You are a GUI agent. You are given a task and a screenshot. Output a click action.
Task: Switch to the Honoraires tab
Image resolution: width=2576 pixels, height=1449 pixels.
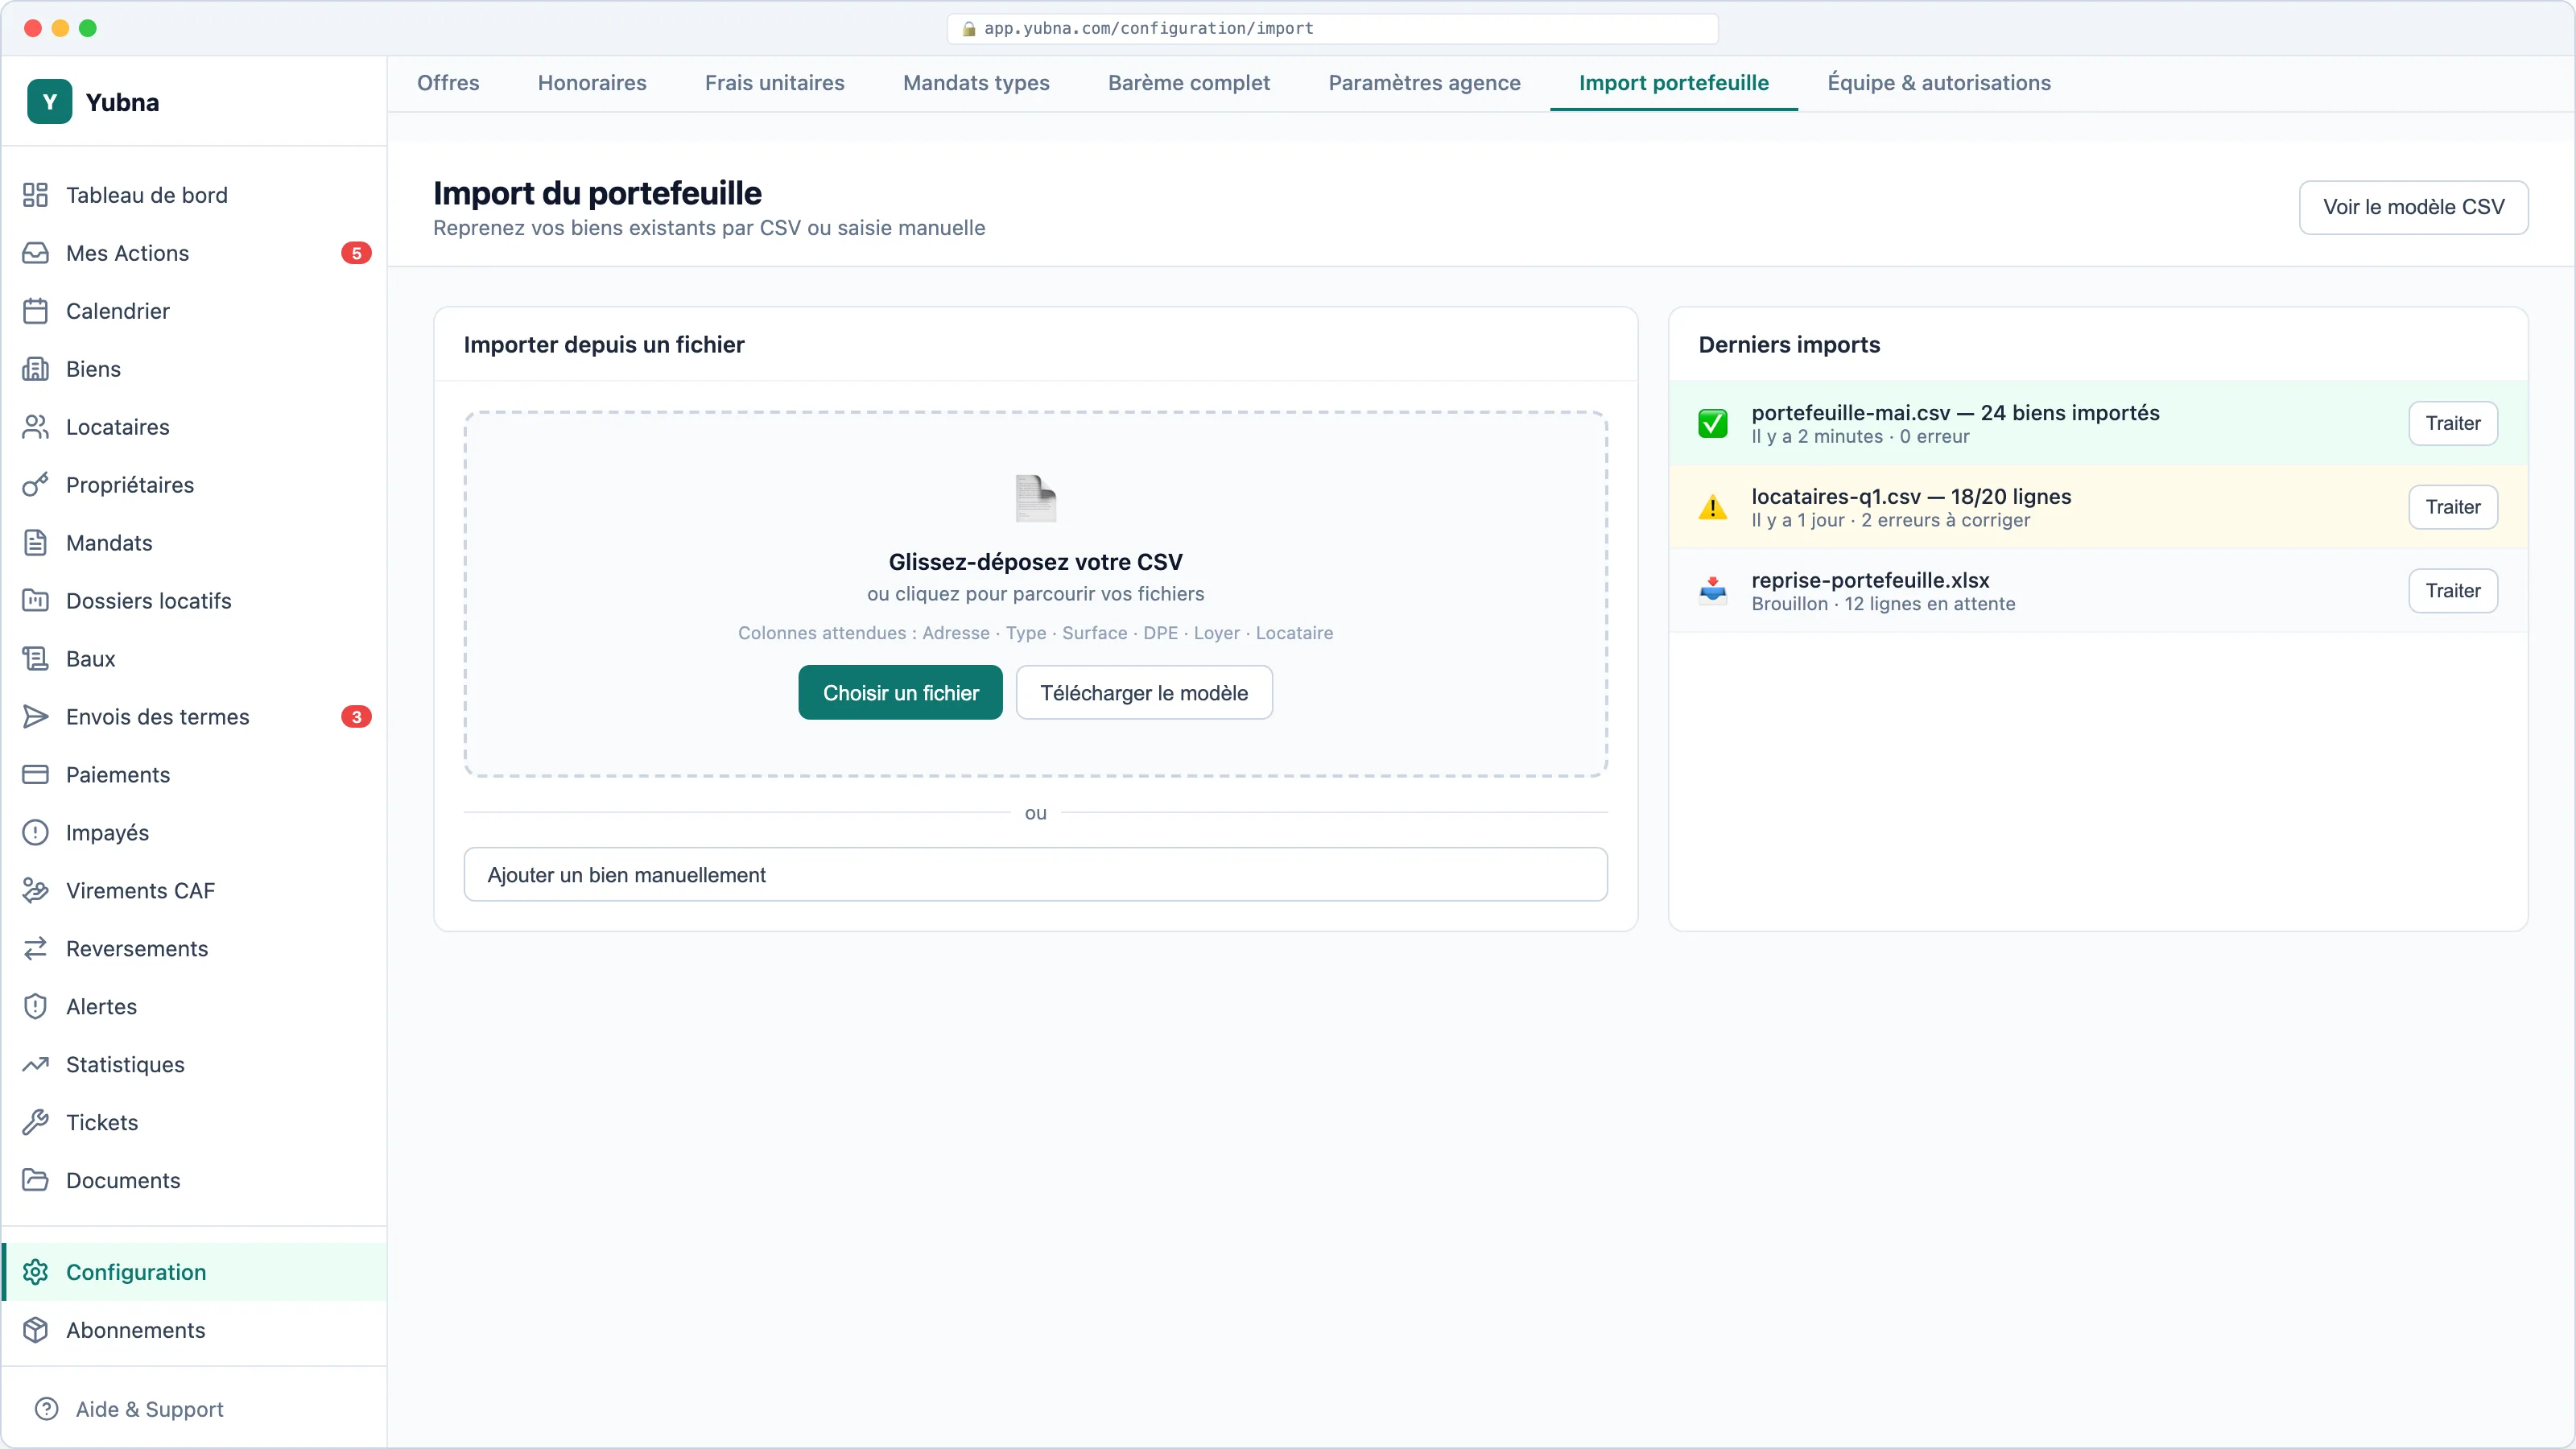[x=592, y=83]
